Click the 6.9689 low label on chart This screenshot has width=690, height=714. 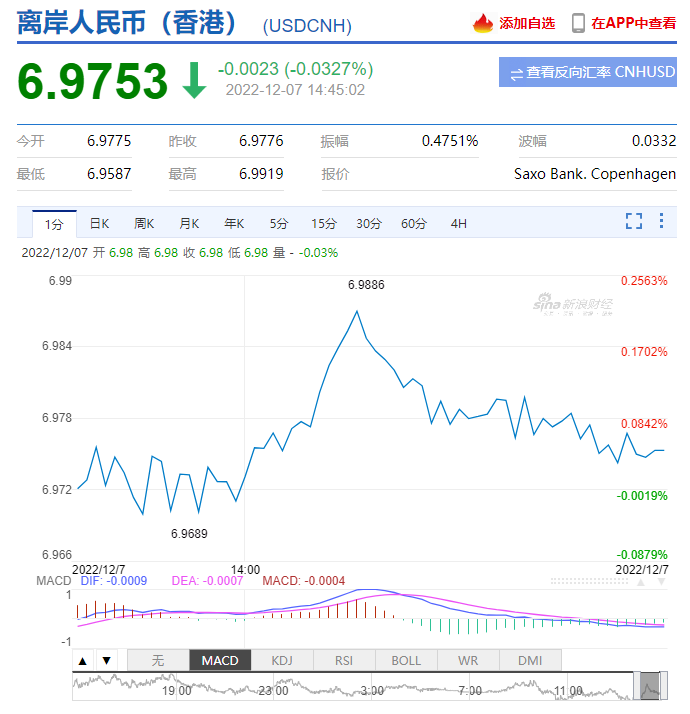(189, 534)
